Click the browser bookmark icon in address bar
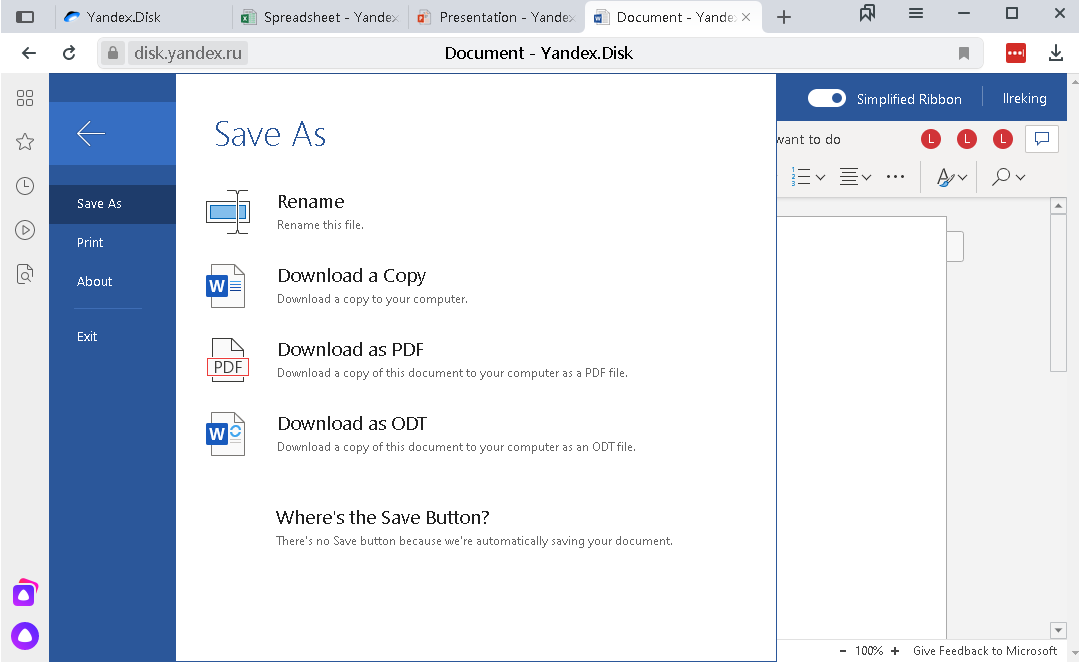 tap(963, 54)
